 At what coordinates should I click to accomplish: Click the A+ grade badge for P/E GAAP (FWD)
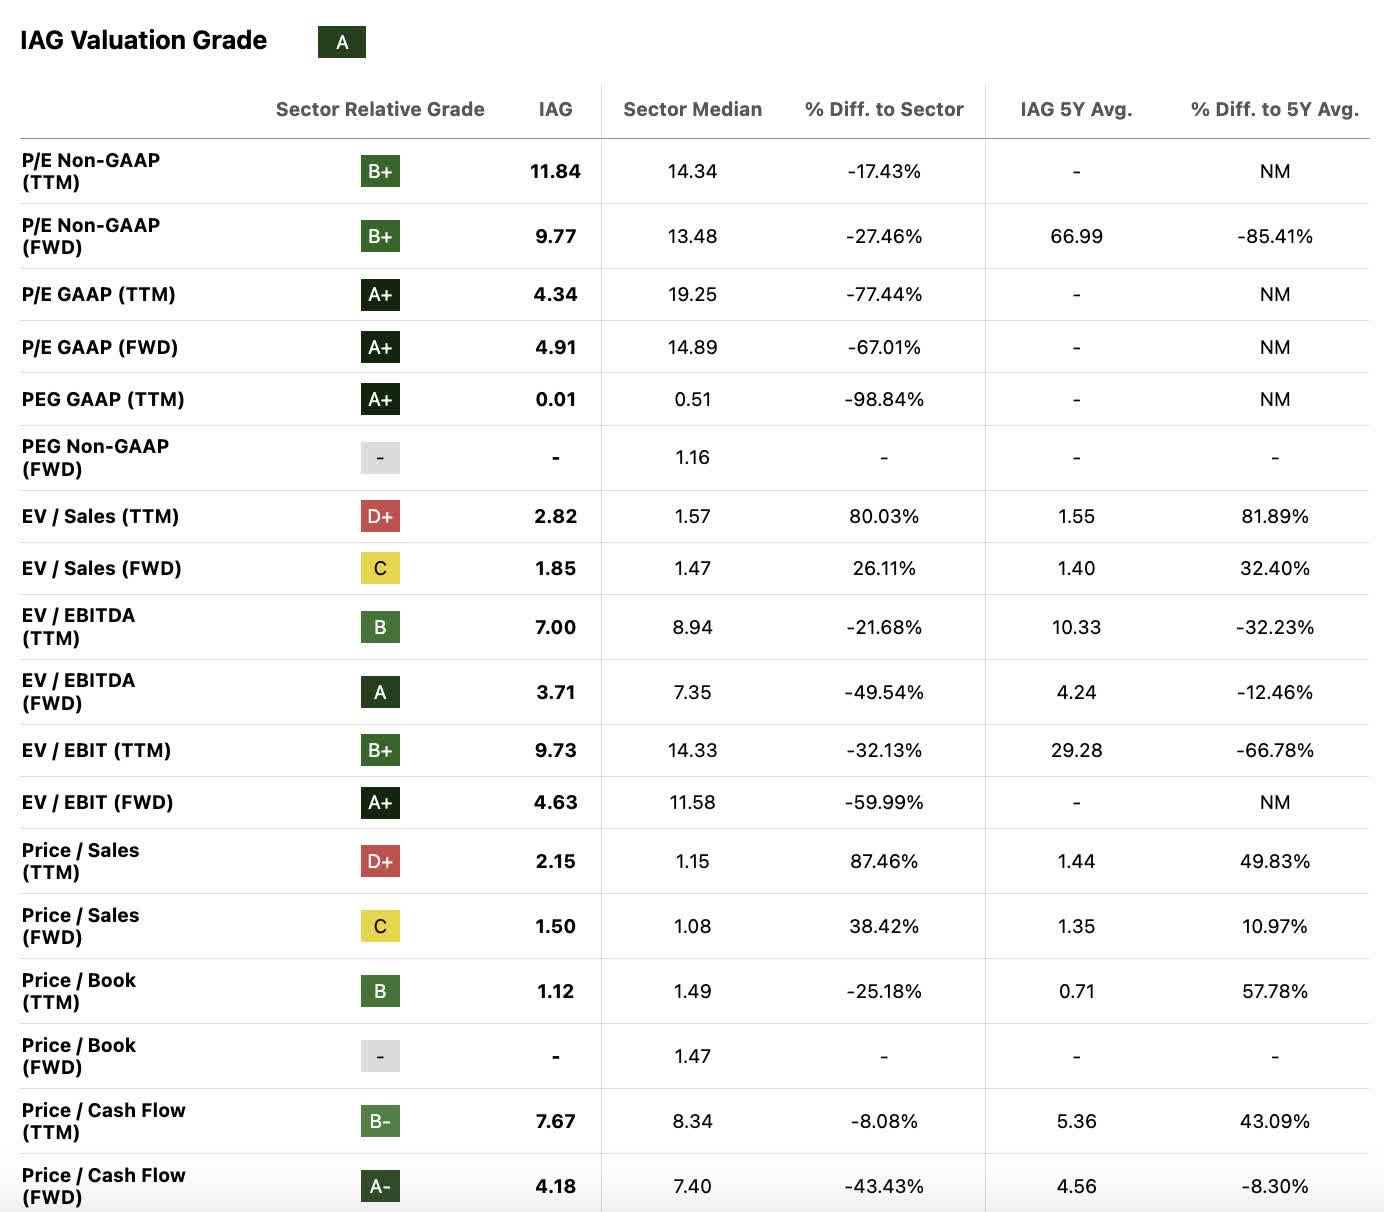380,347
